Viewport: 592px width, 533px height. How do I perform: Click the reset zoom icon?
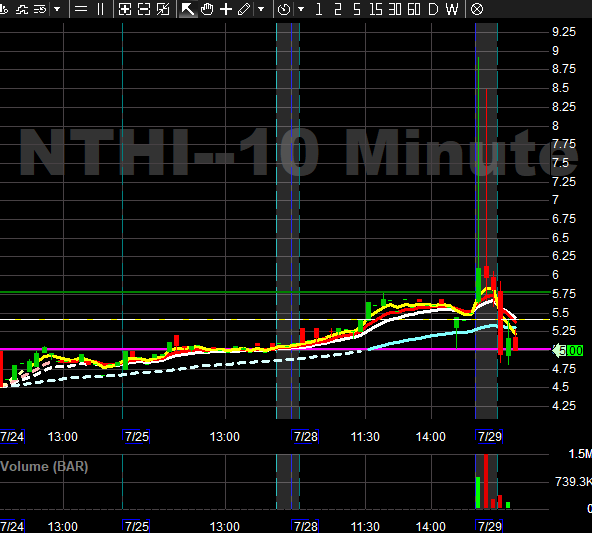coord(163,9)
